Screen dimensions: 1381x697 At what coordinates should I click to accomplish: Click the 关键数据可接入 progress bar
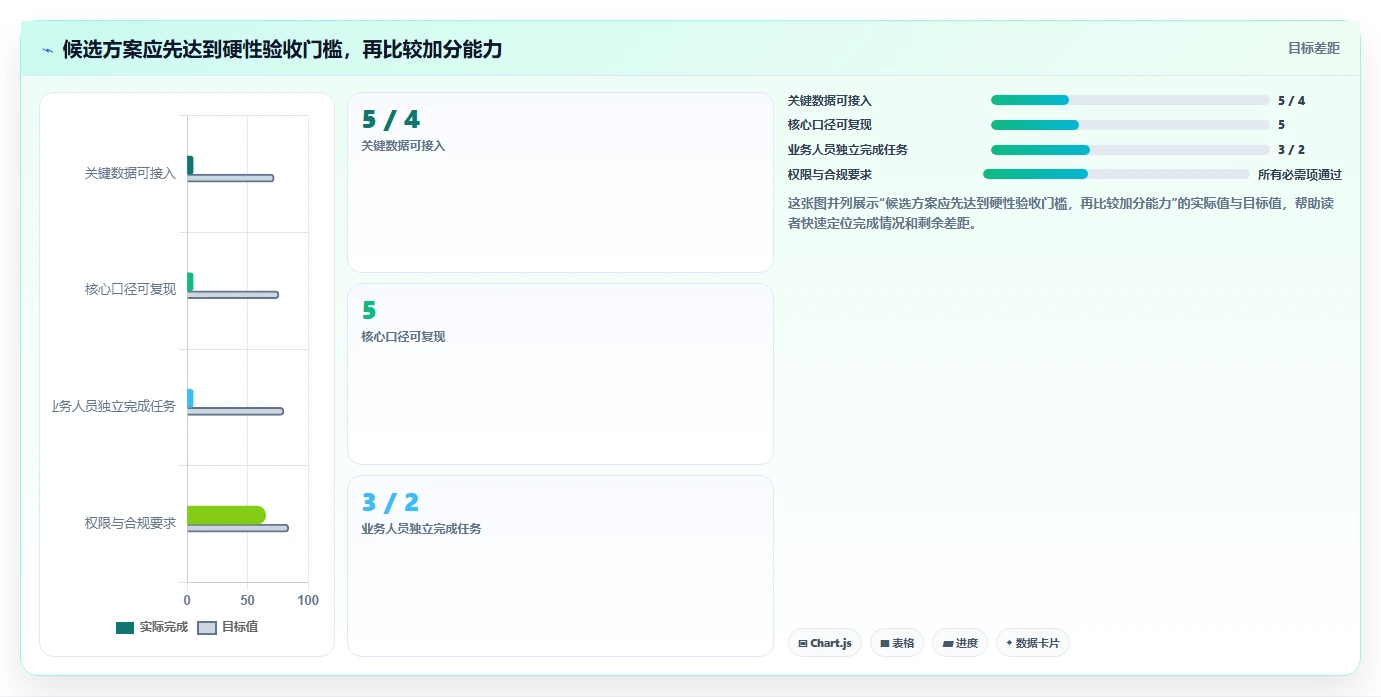click(x=1130, y=100)
